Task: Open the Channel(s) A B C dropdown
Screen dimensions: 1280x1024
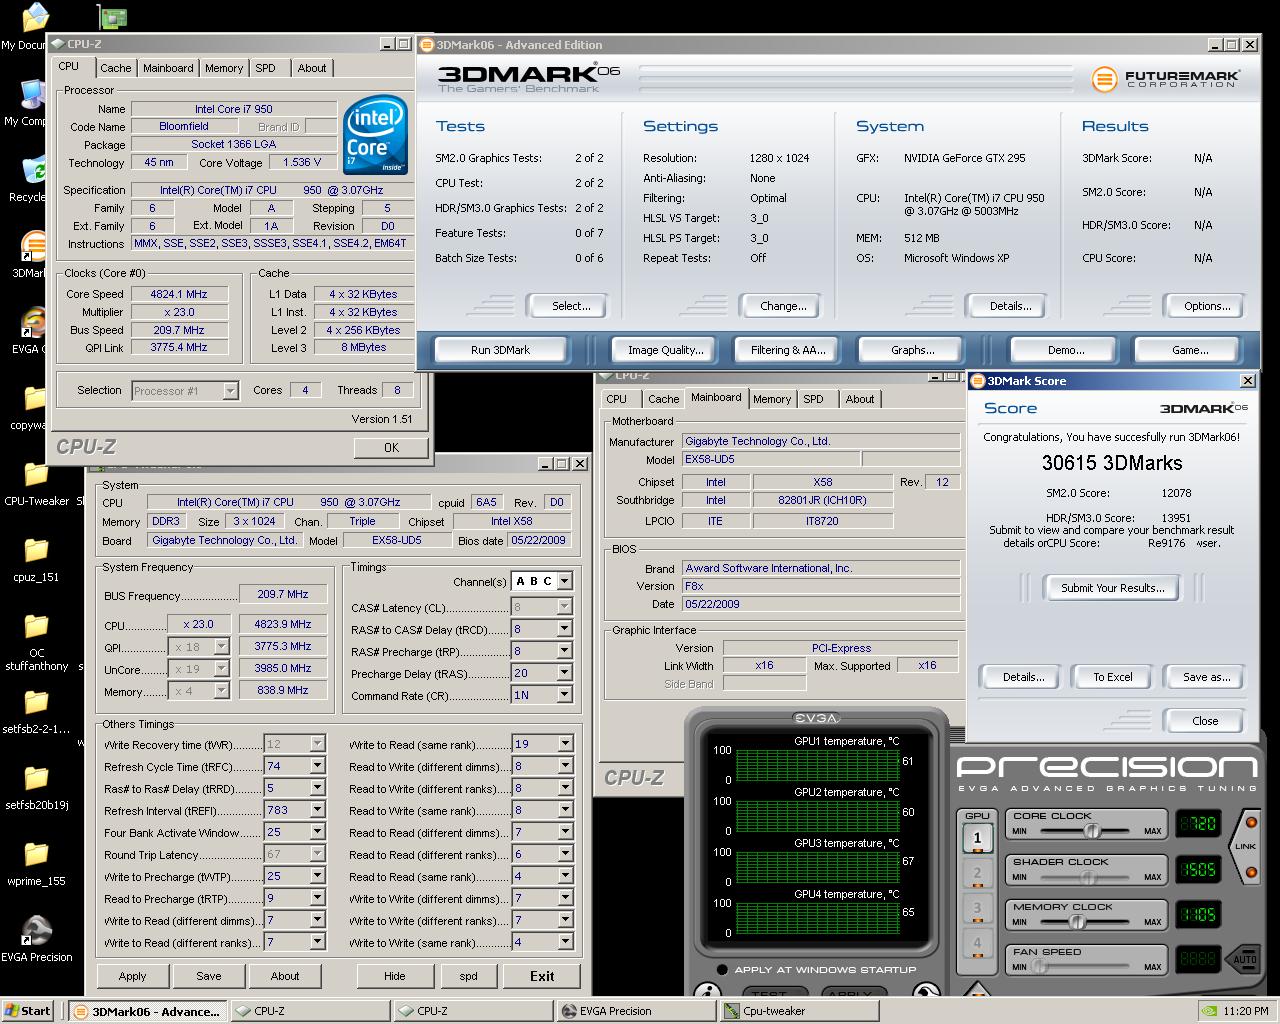Action: (565, 581)
